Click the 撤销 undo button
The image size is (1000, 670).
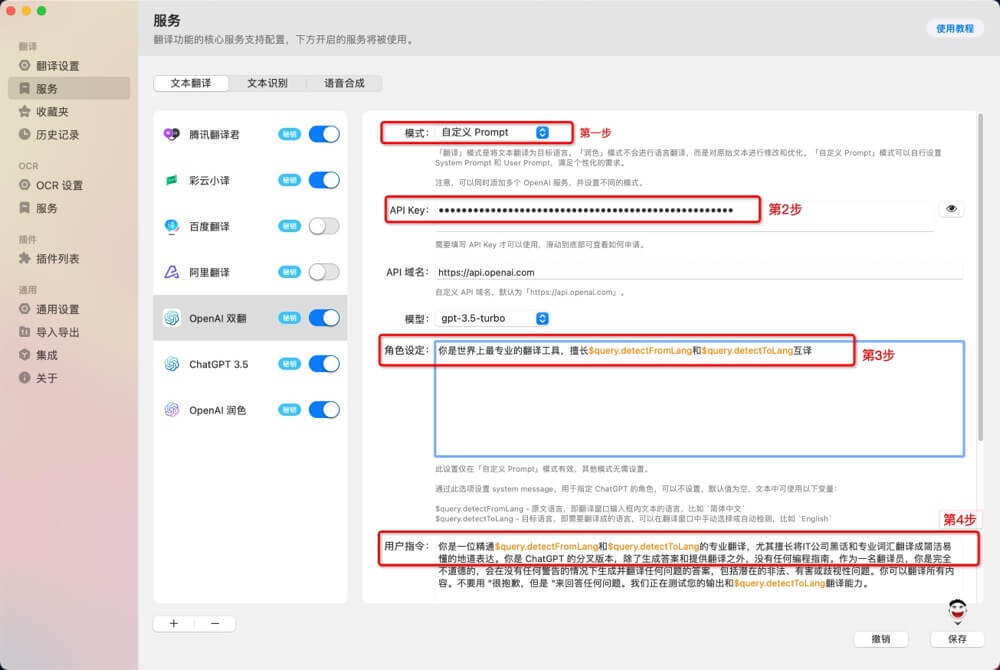(881, 639)
